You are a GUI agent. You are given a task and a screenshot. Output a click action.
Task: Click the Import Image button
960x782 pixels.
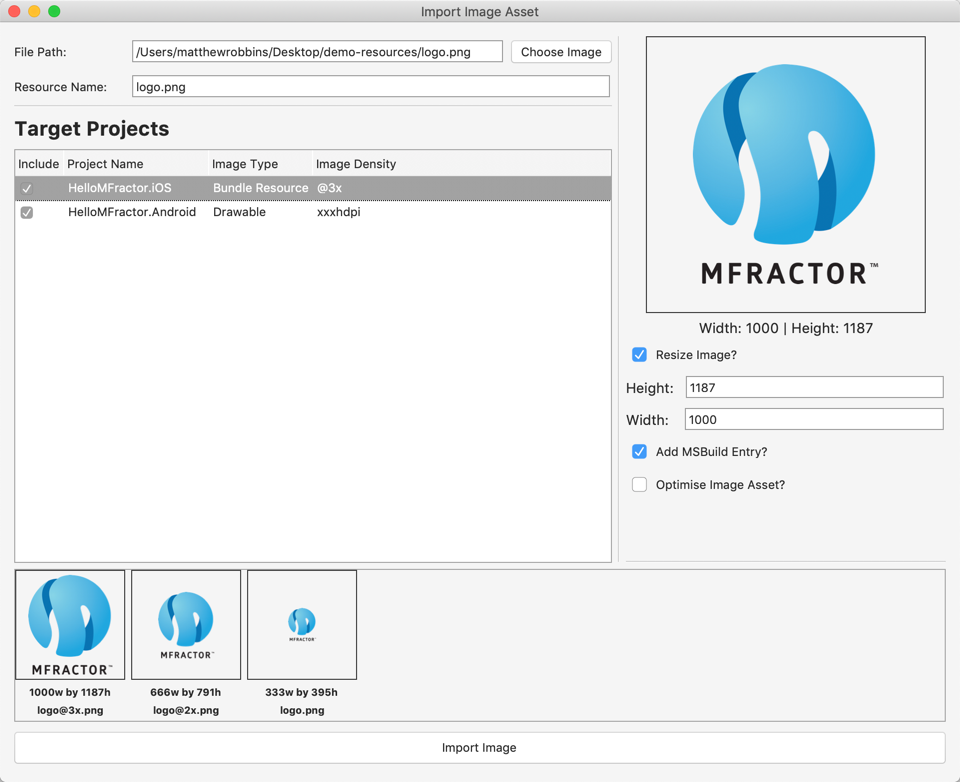[x=479, y=748]
